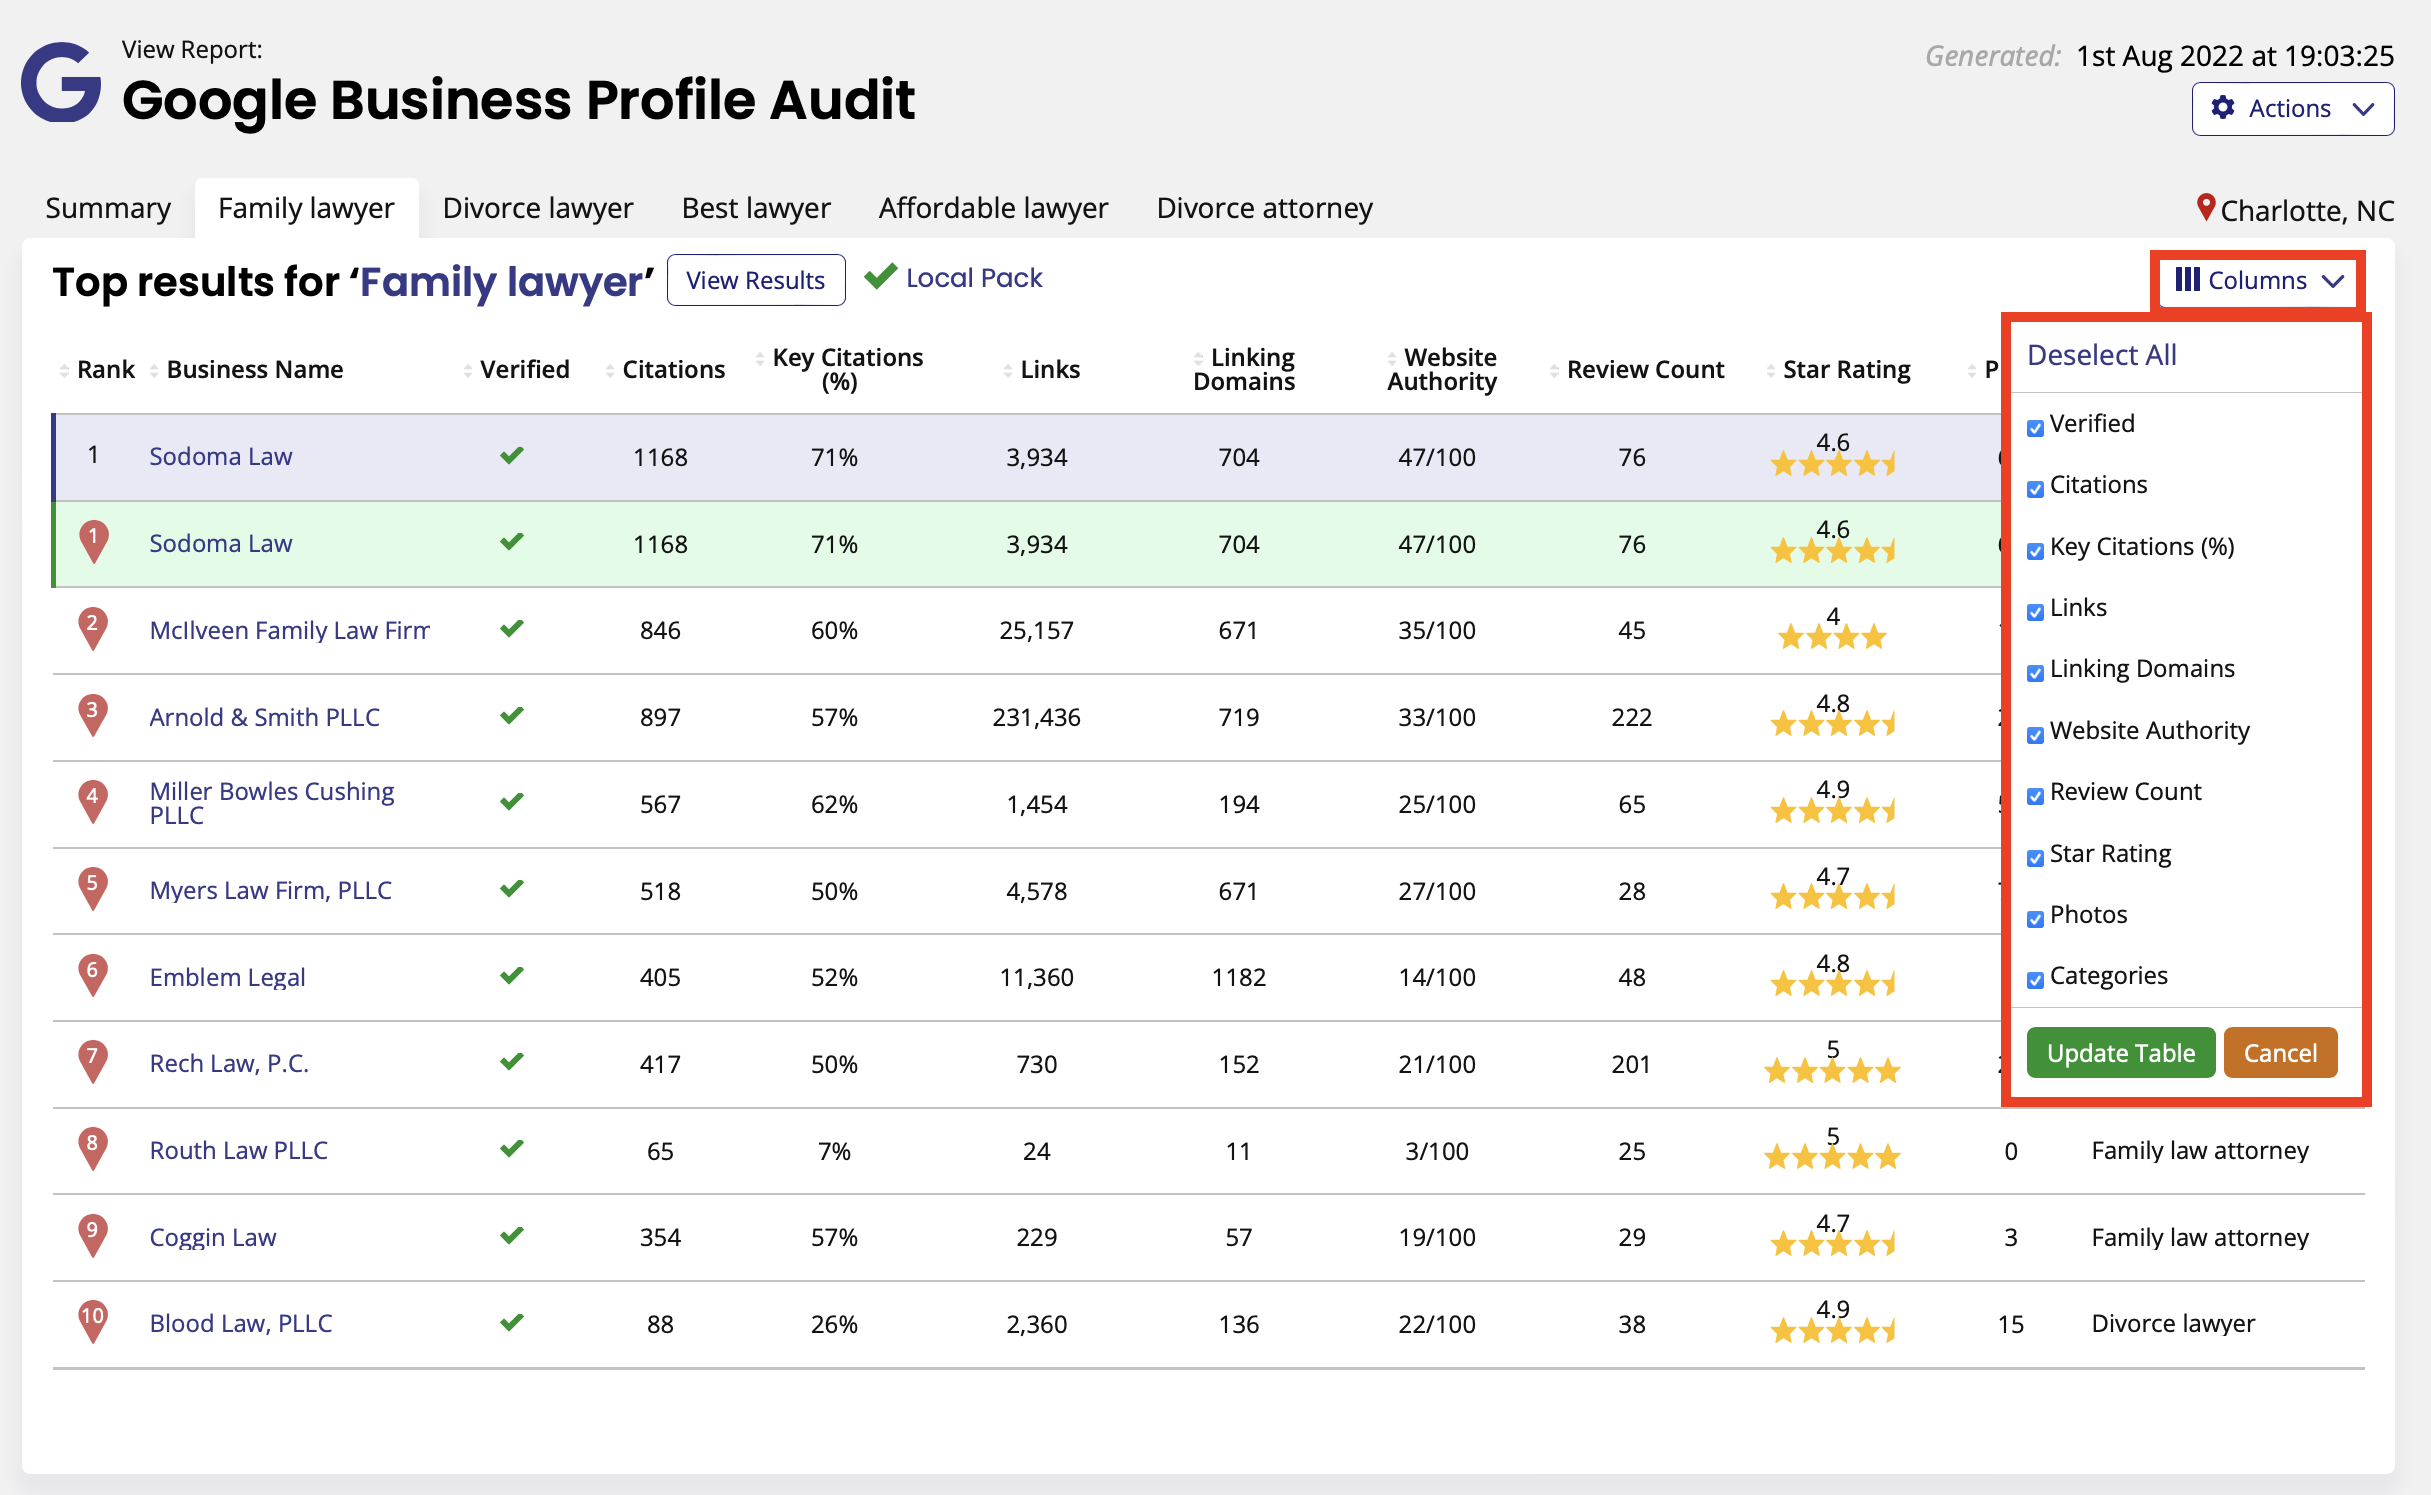Viewport: 2431px width, 1495px height.
Task: Click the Divorce lawyer category cell for Blood Law
Action: click(2173, 1323)
